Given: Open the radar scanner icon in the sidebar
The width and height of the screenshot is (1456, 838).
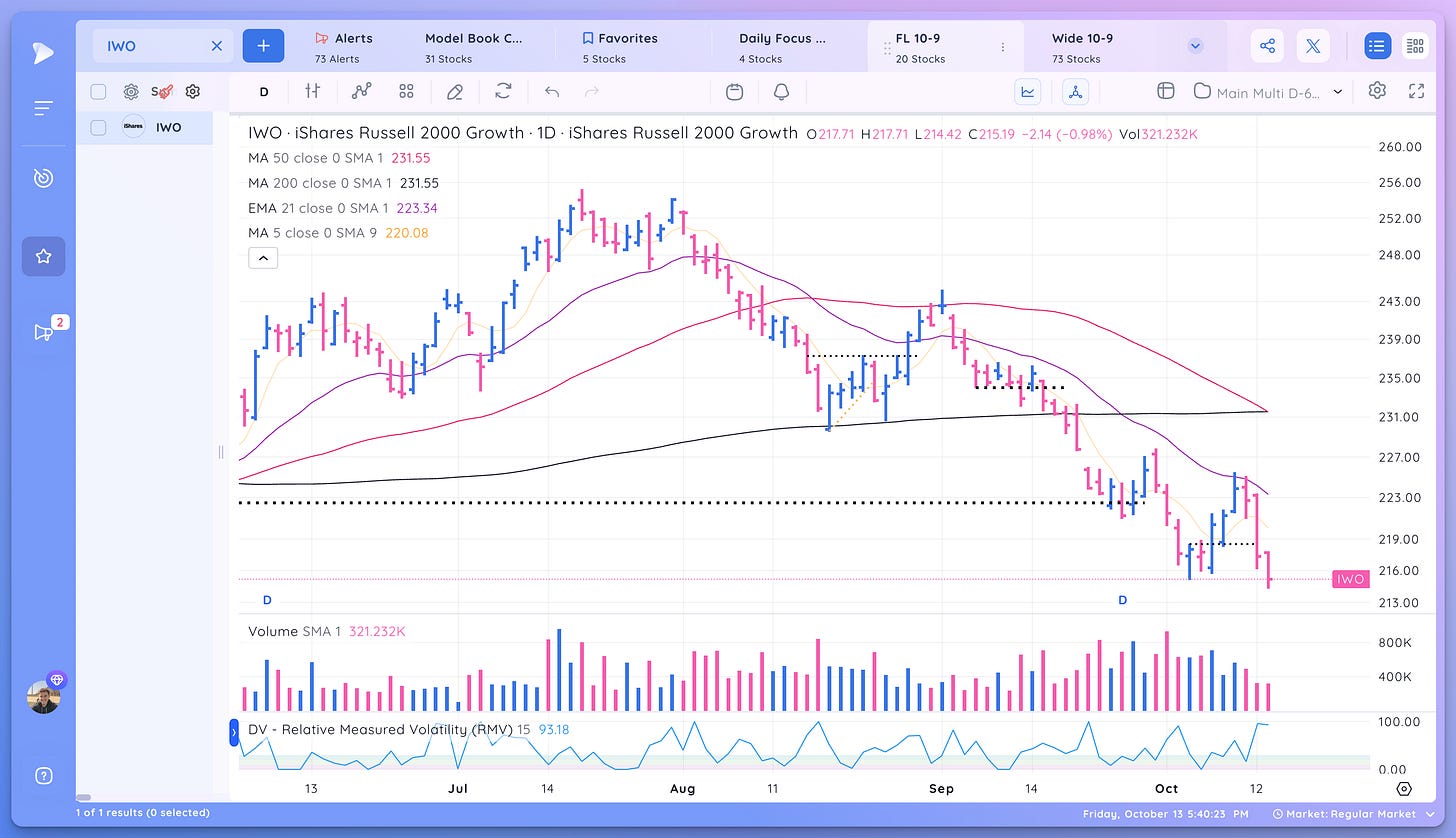Looking at the screenshot, I should [x=43, y=178].
